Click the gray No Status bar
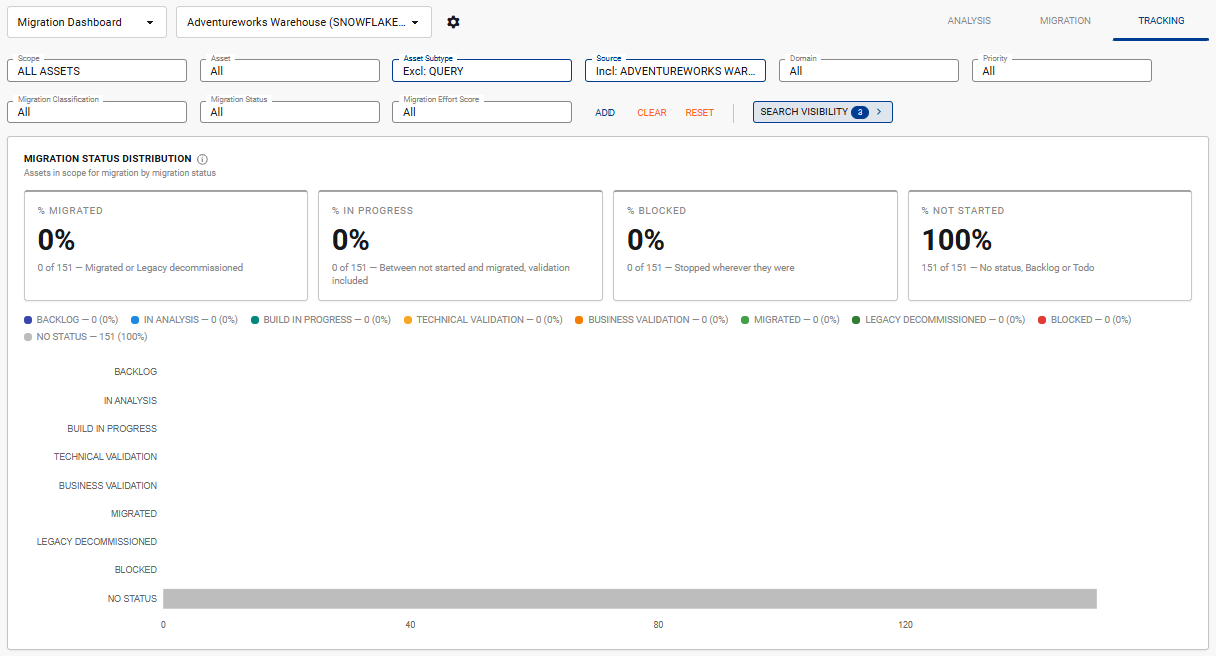 pyautogui.click(x=630, y=598)
